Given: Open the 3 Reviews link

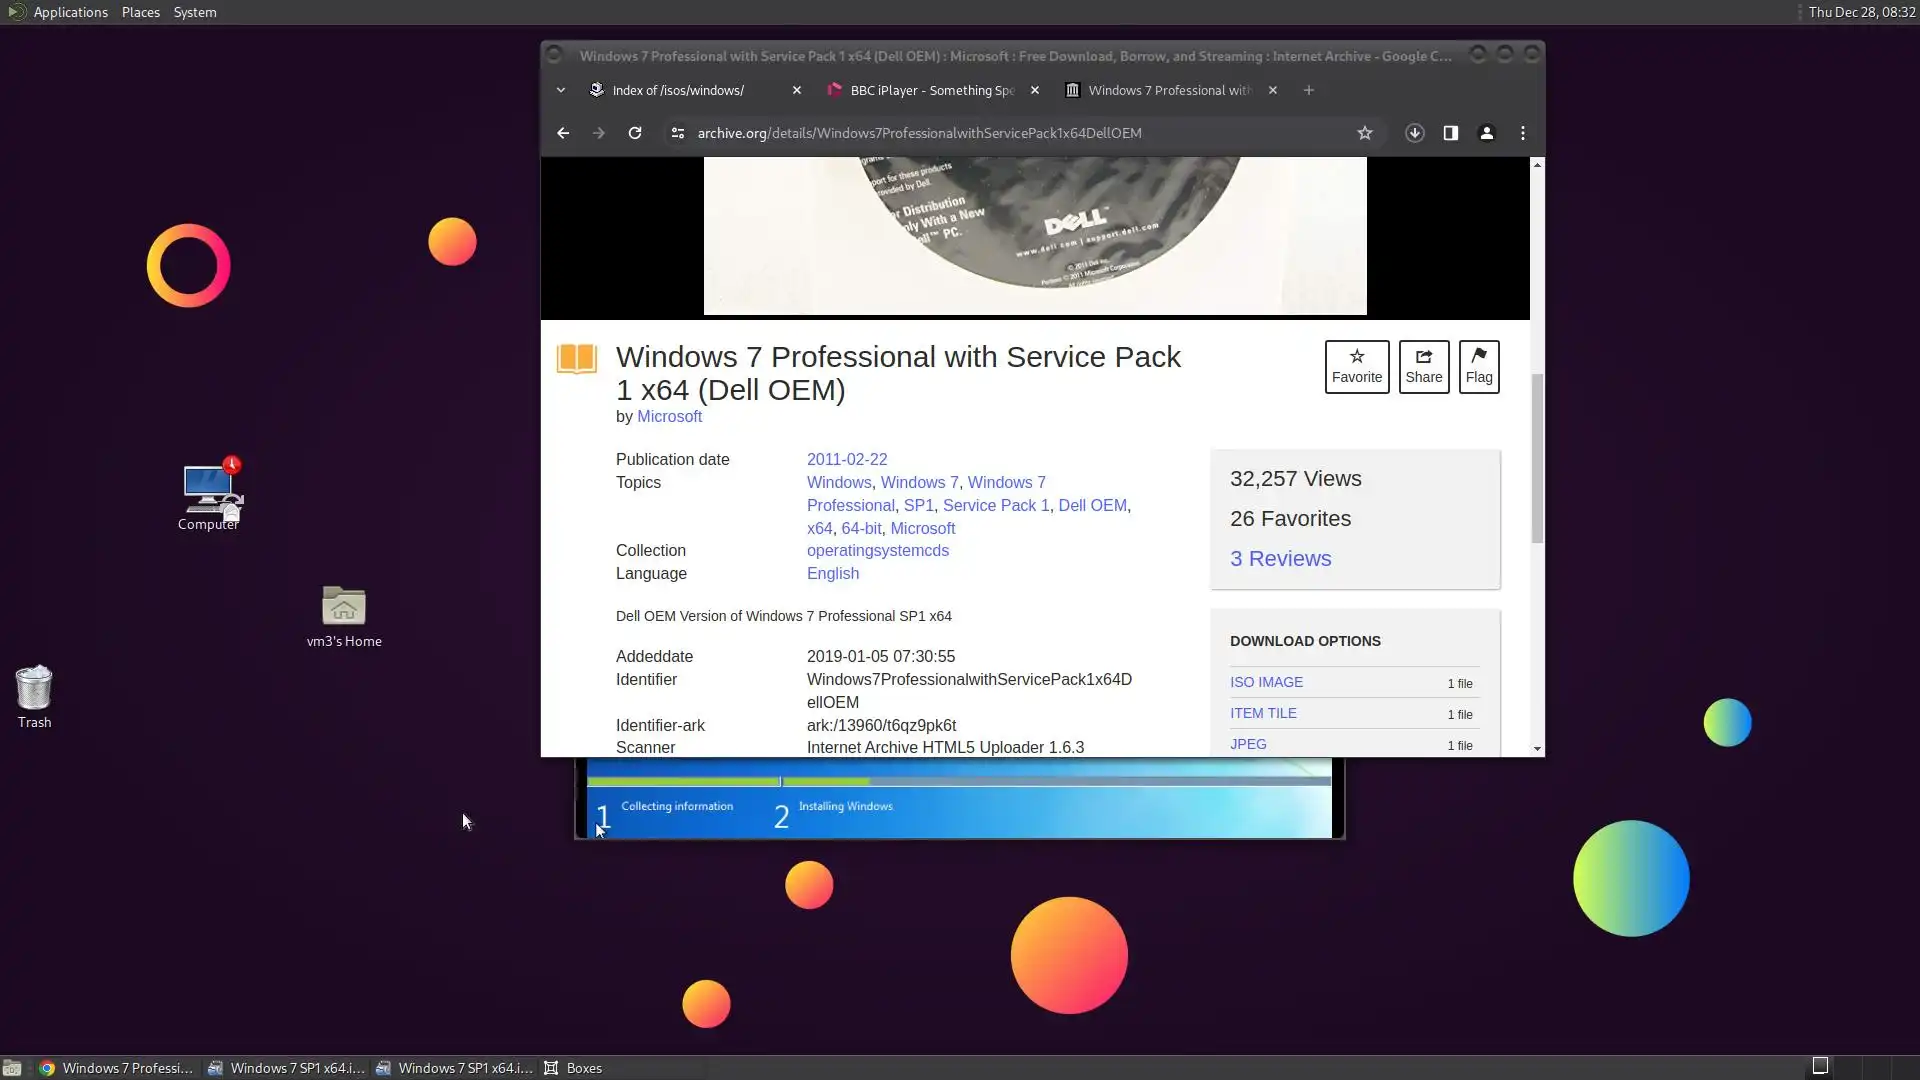Looking at the screenshot, I should coord(1280,559).
